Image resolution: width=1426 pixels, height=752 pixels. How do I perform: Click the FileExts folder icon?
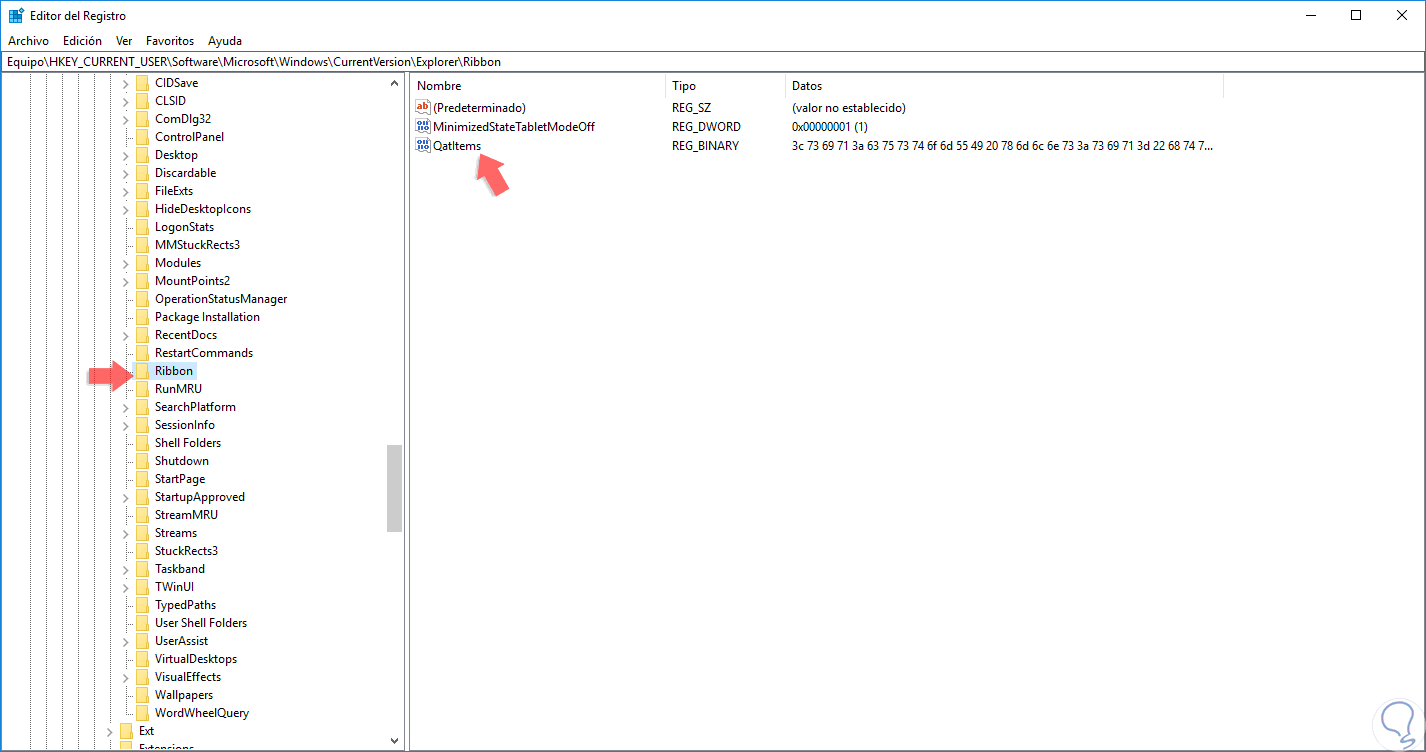click(142, 191)
